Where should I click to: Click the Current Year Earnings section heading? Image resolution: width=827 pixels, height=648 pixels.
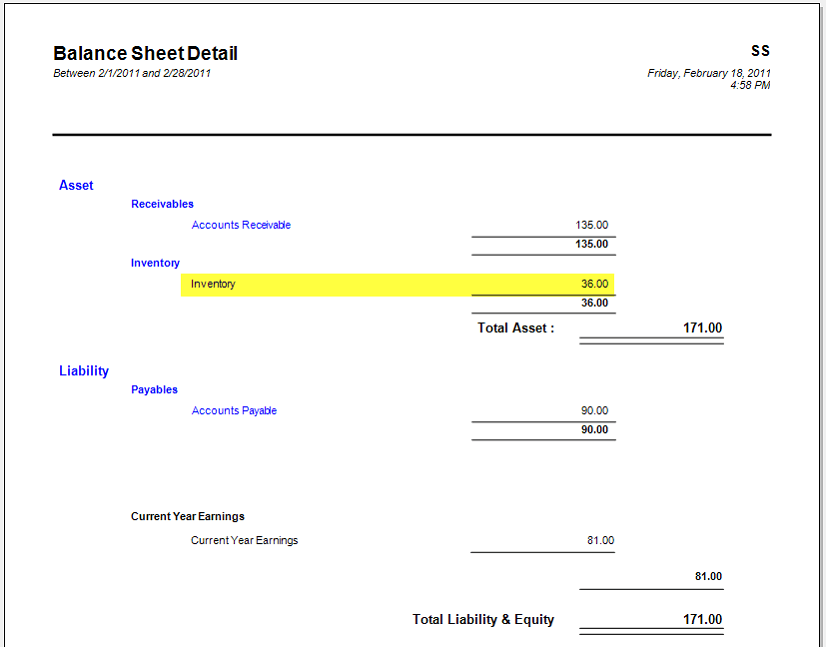point(182,516)
